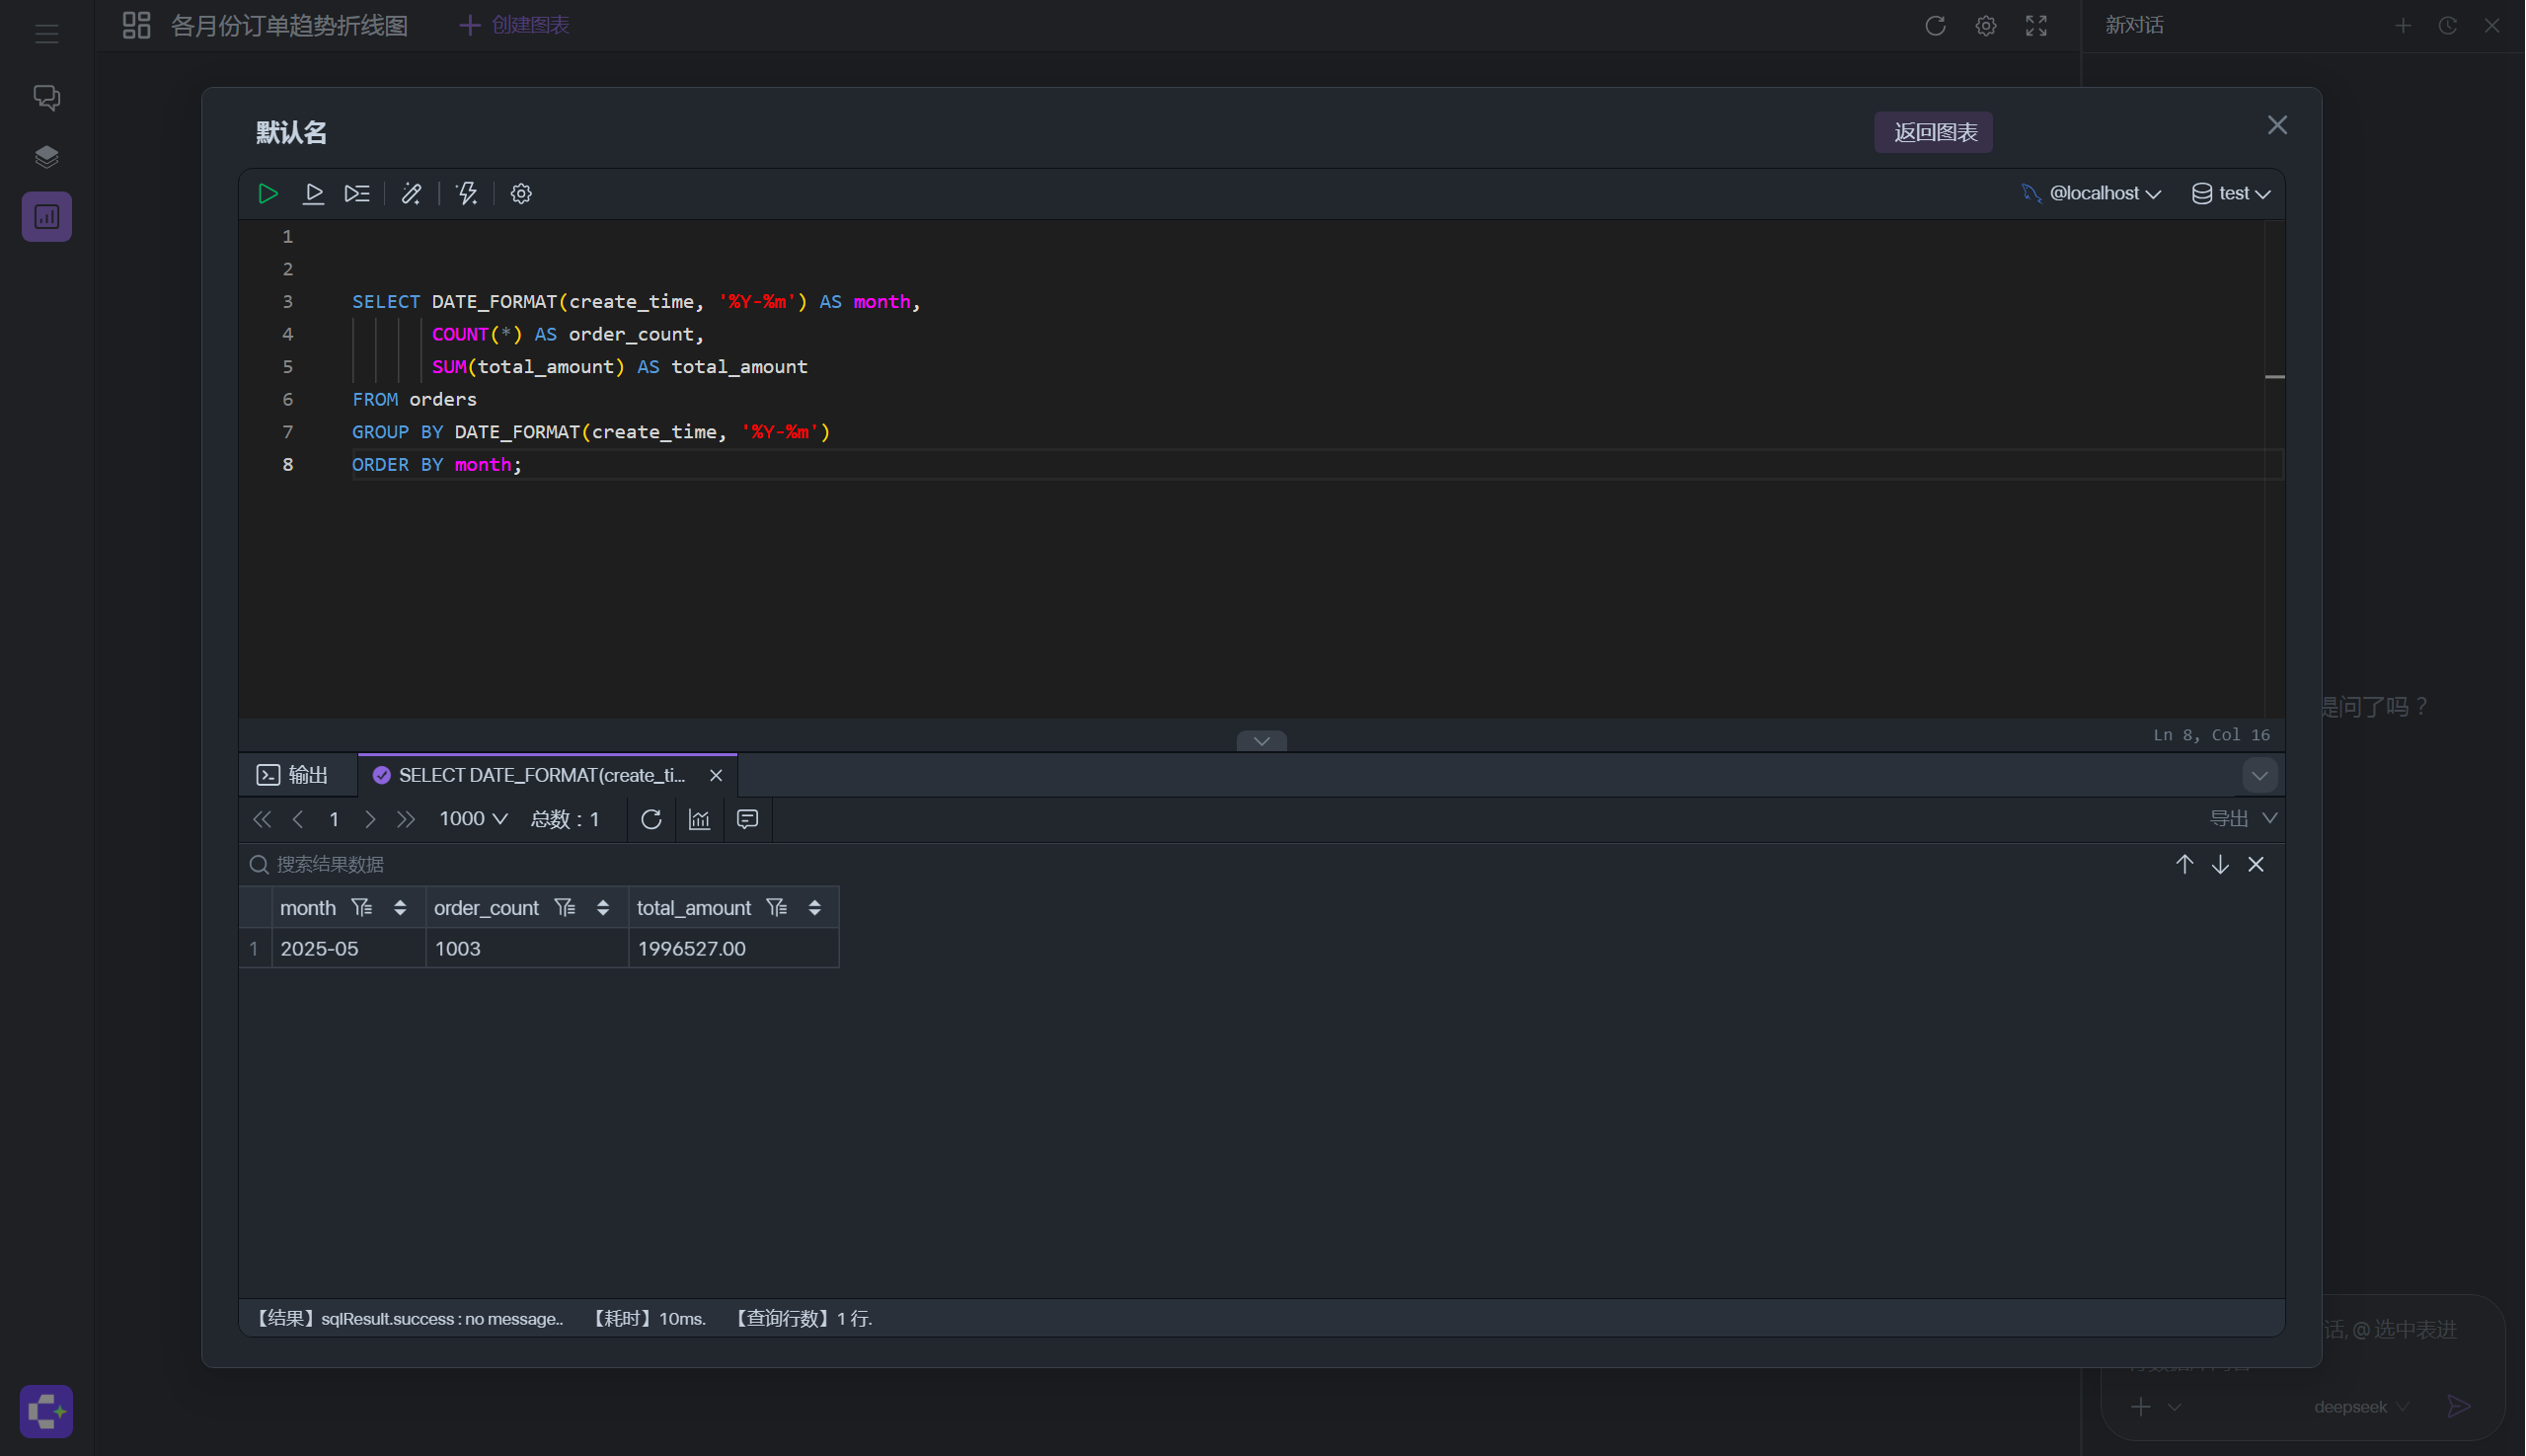Open the 1000 page size dropdown
This screenshot has height=1456, width=2526.
point(474,819)
